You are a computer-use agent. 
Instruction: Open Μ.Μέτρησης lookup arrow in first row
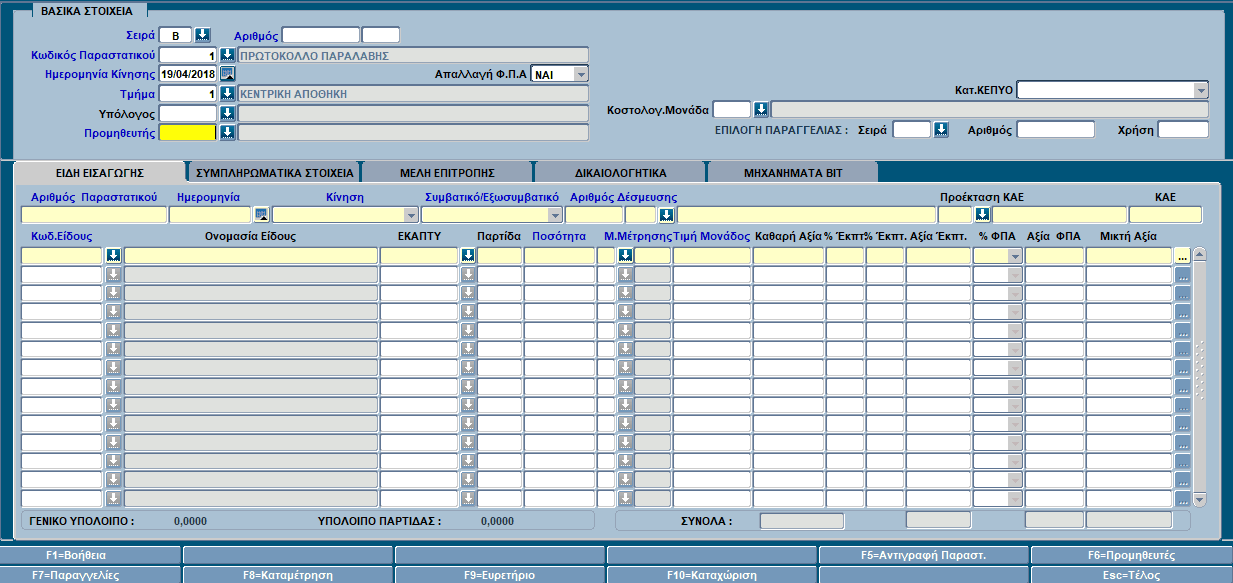coord(625,255)
